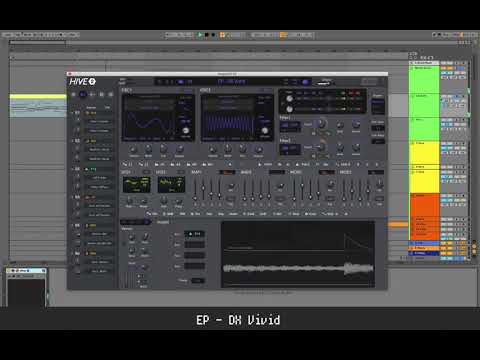Click the second AMP1 envelope slider (decay)
480x360 pixels.
tap(203, 189)
